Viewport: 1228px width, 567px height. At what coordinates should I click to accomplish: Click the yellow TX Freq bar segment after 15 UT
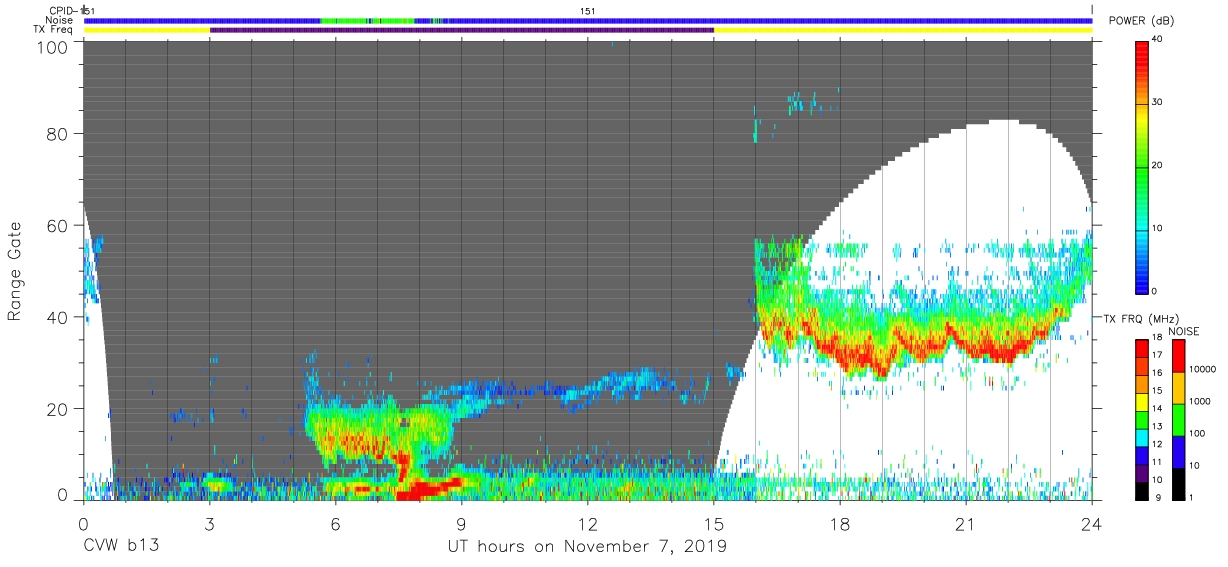click(x=903, y=30)
